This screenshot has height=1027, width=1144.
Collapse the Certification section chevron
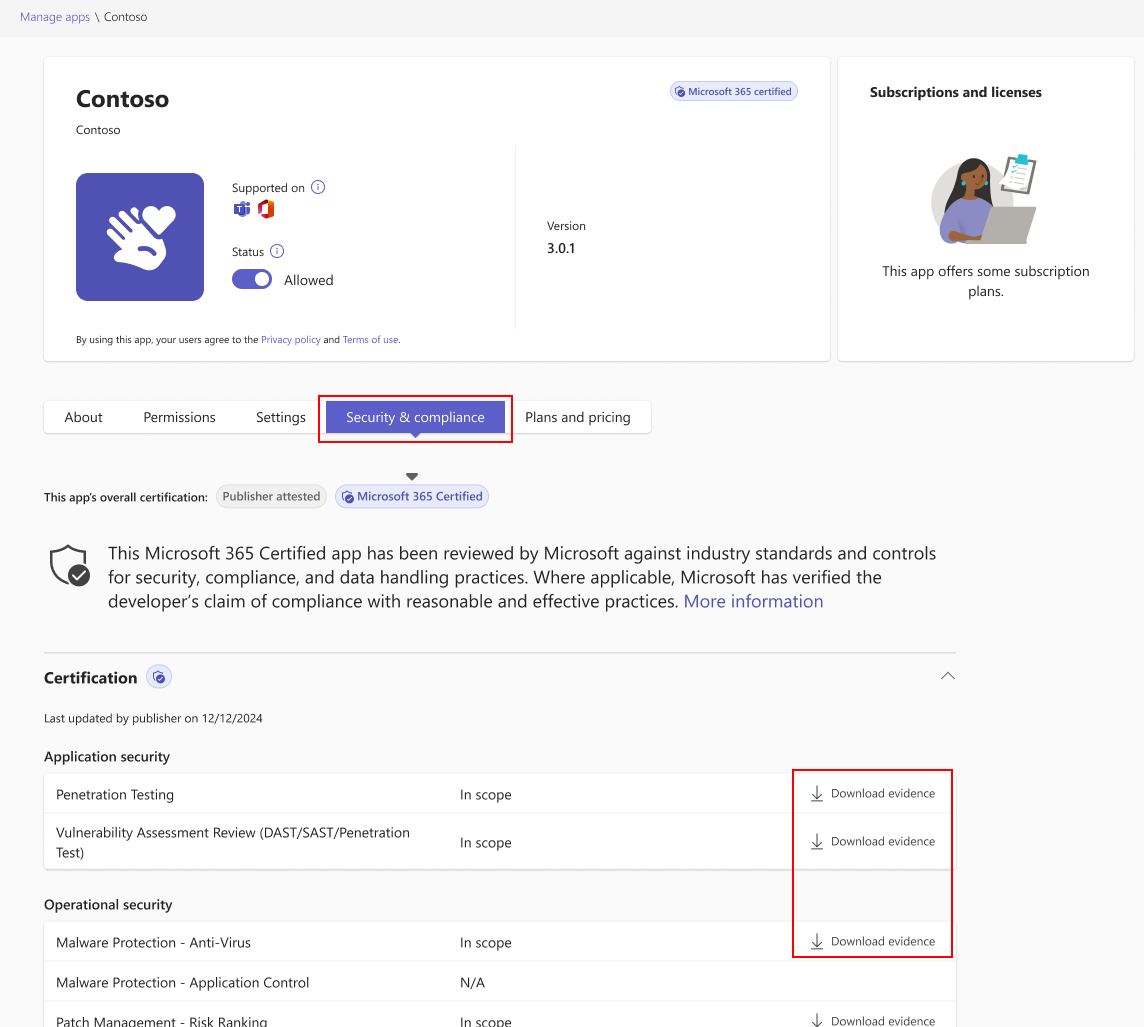(x=947, y=676)
